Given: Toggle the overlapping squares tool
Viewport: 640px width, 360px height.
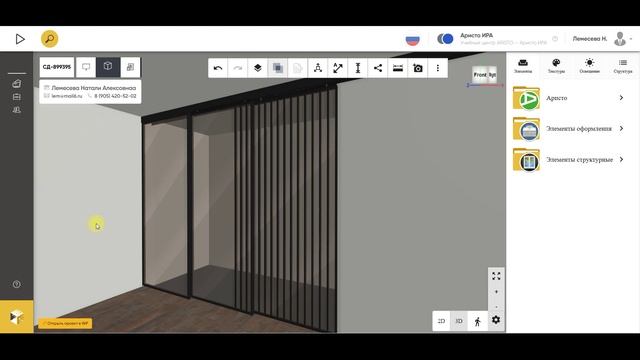Looking at the screenshot, I should click(x=278, y=68).
